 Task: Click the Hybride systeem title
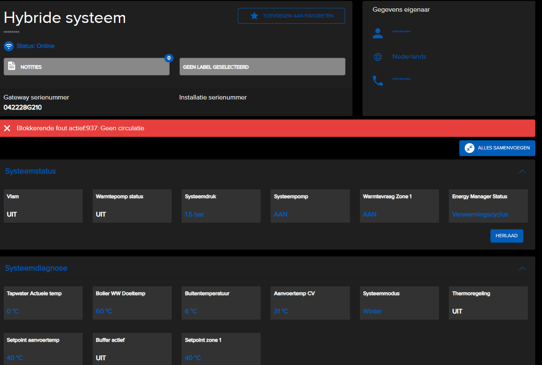pos(65,18)
